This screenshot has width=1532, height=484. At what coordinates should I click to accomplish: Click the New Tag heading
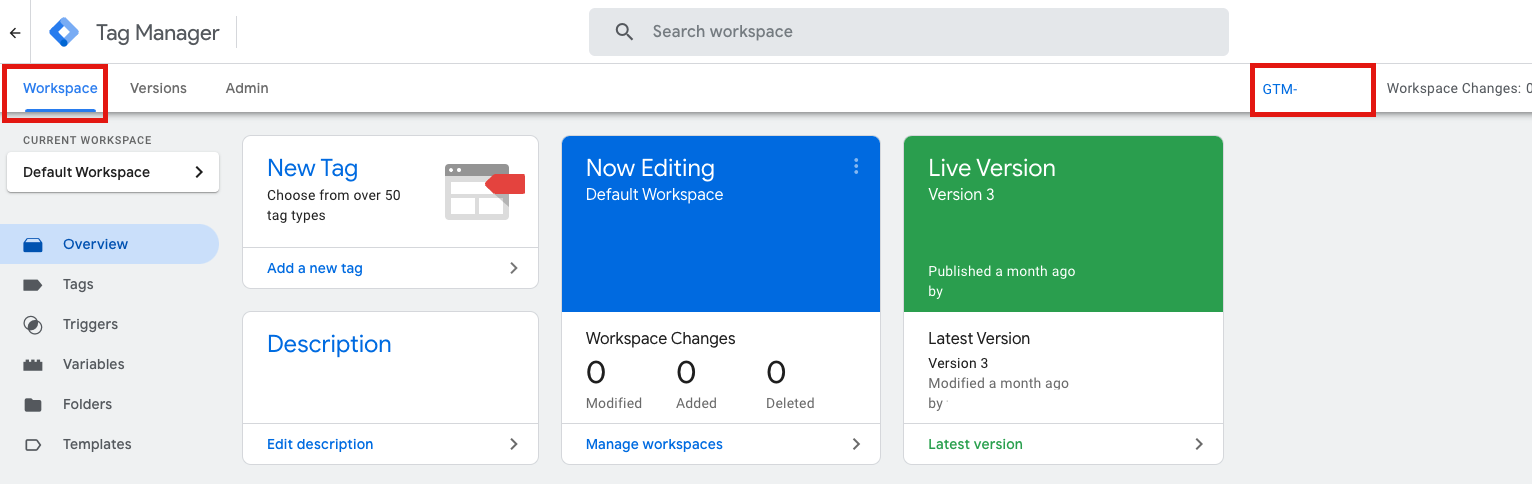(x=312, y=168)
